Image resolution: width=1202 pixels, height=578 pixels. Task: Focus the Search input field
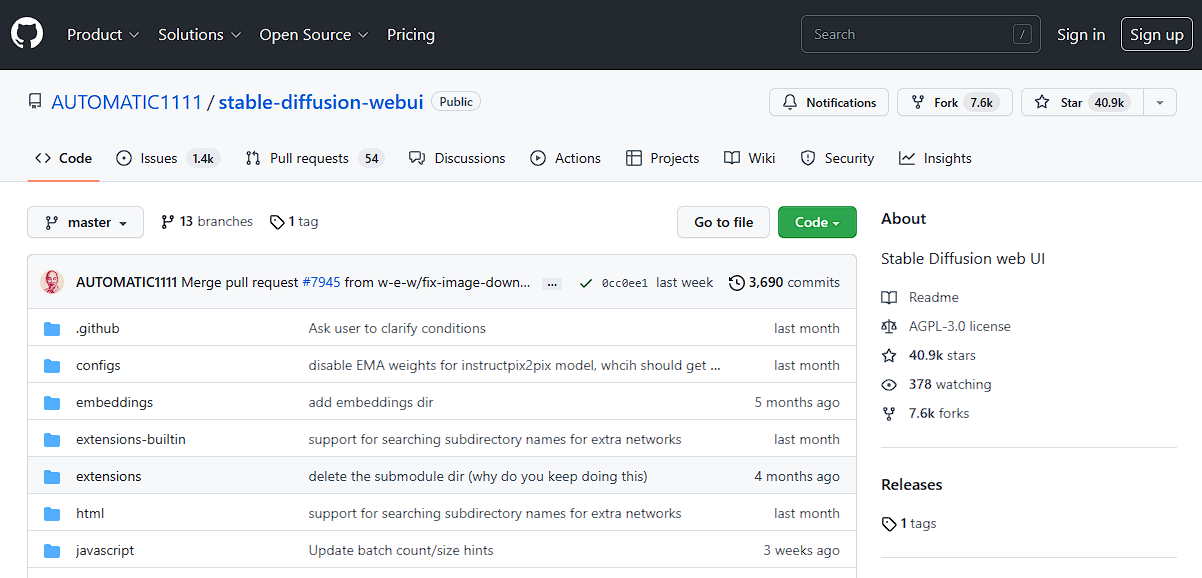point(921,34)
